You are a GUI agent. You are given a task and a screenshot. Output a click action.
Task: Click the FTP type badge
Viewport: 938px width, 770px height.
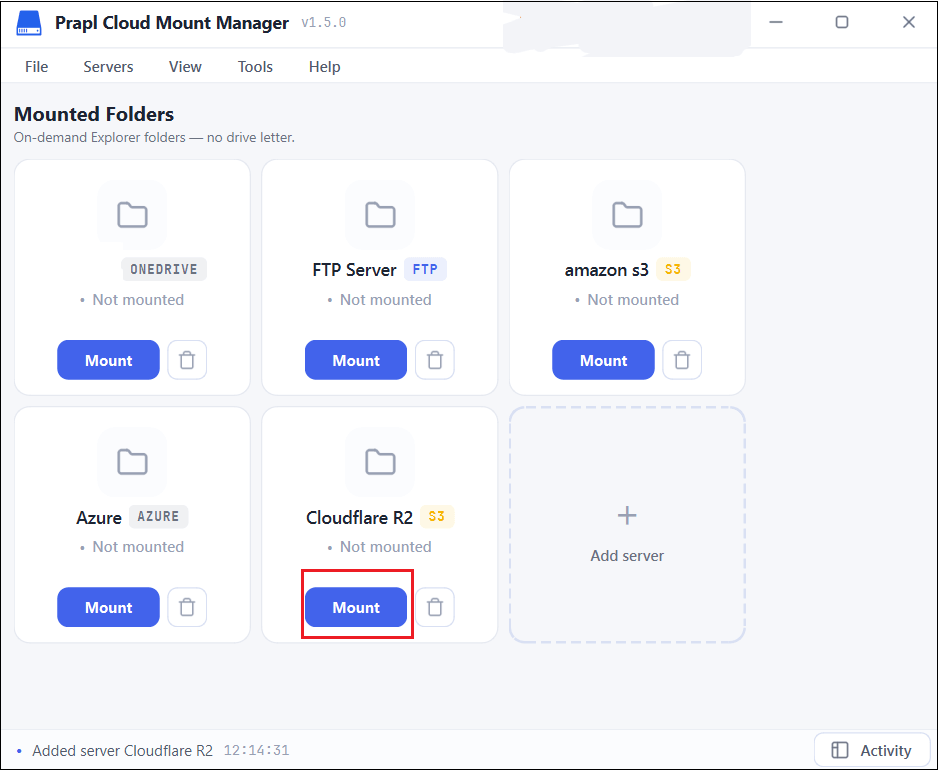click(425, 269)
